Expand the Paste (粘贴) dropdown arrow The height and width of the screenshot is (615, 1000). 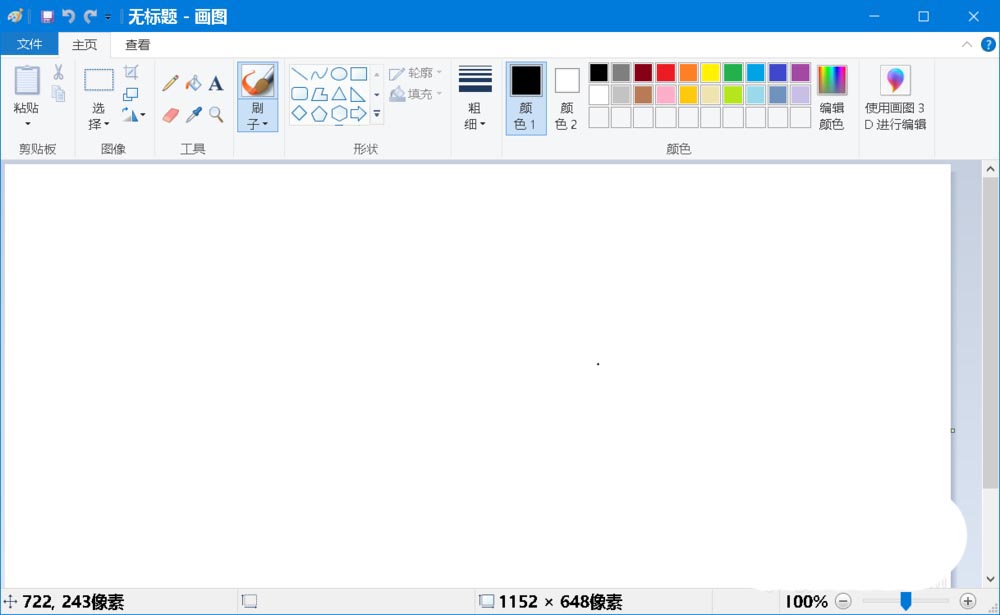pos(27,124)
